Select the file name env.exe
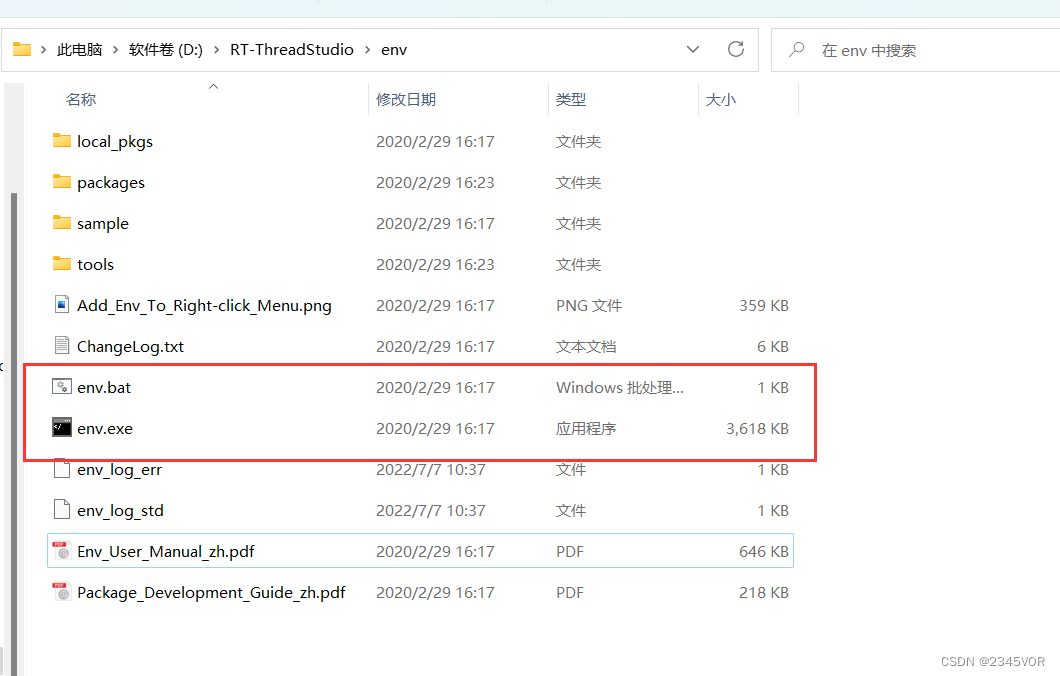Screen dimensions: 1060x676 (105, 429)
